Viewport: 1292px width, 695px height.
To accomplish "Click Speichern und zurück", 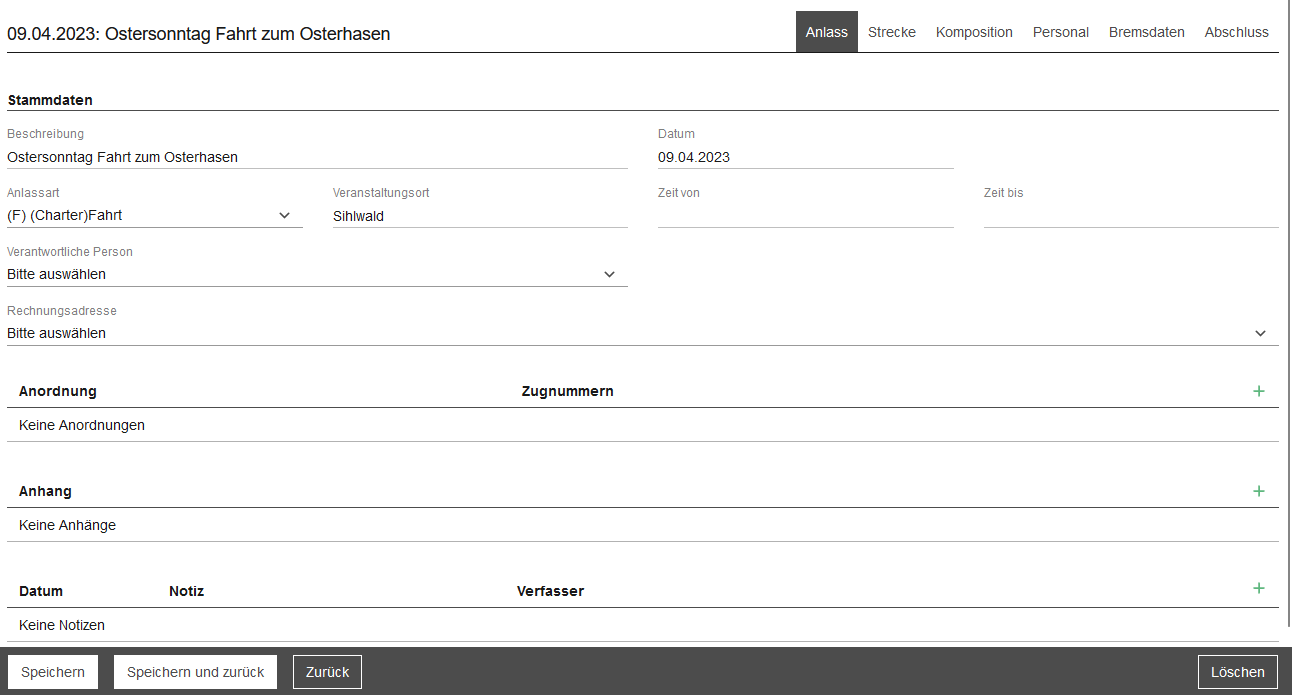I will click(x=195, y=672).
